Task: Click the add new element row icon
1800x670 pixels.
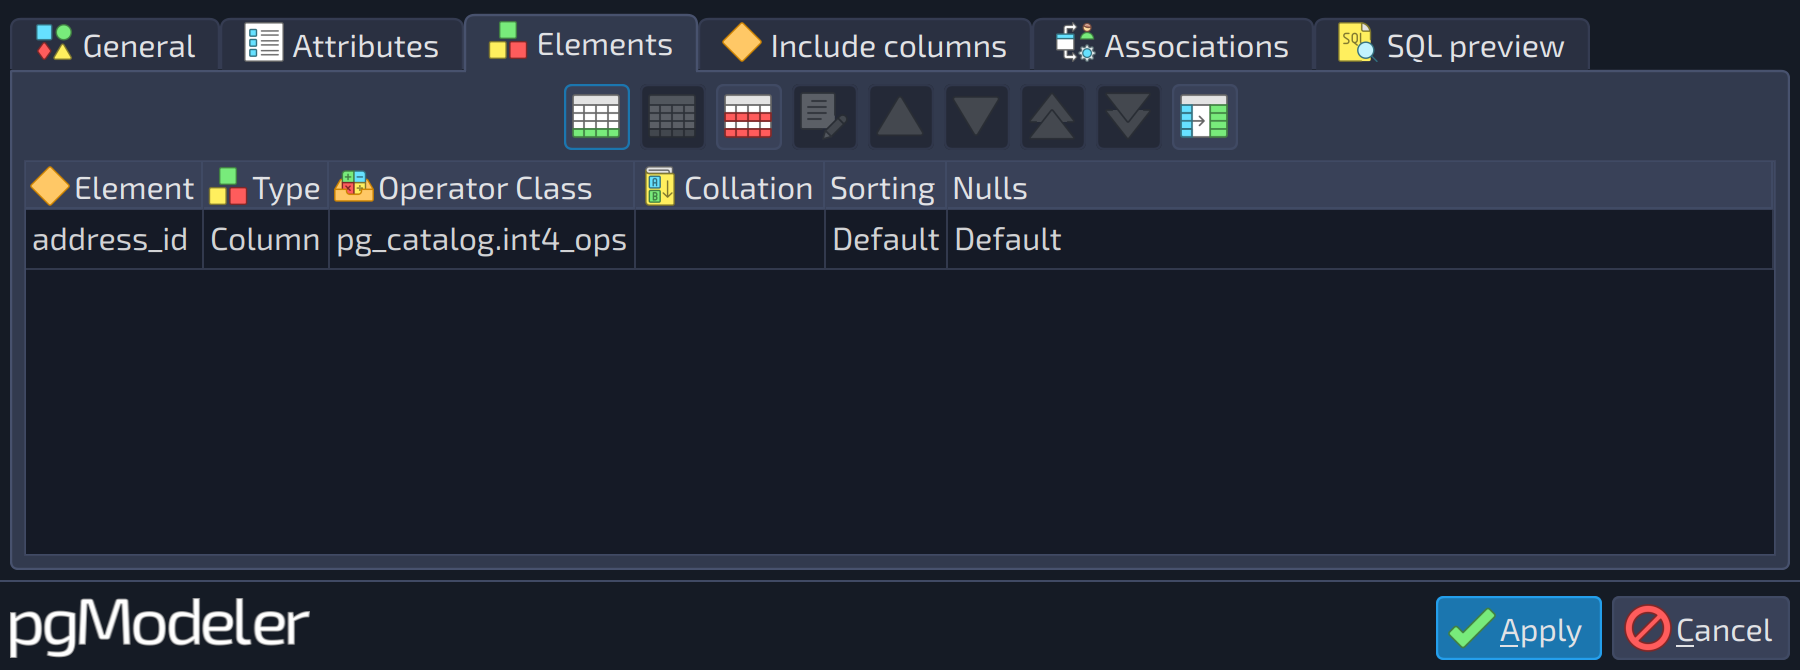Action: pyautogui.click(x=597, y=117)
